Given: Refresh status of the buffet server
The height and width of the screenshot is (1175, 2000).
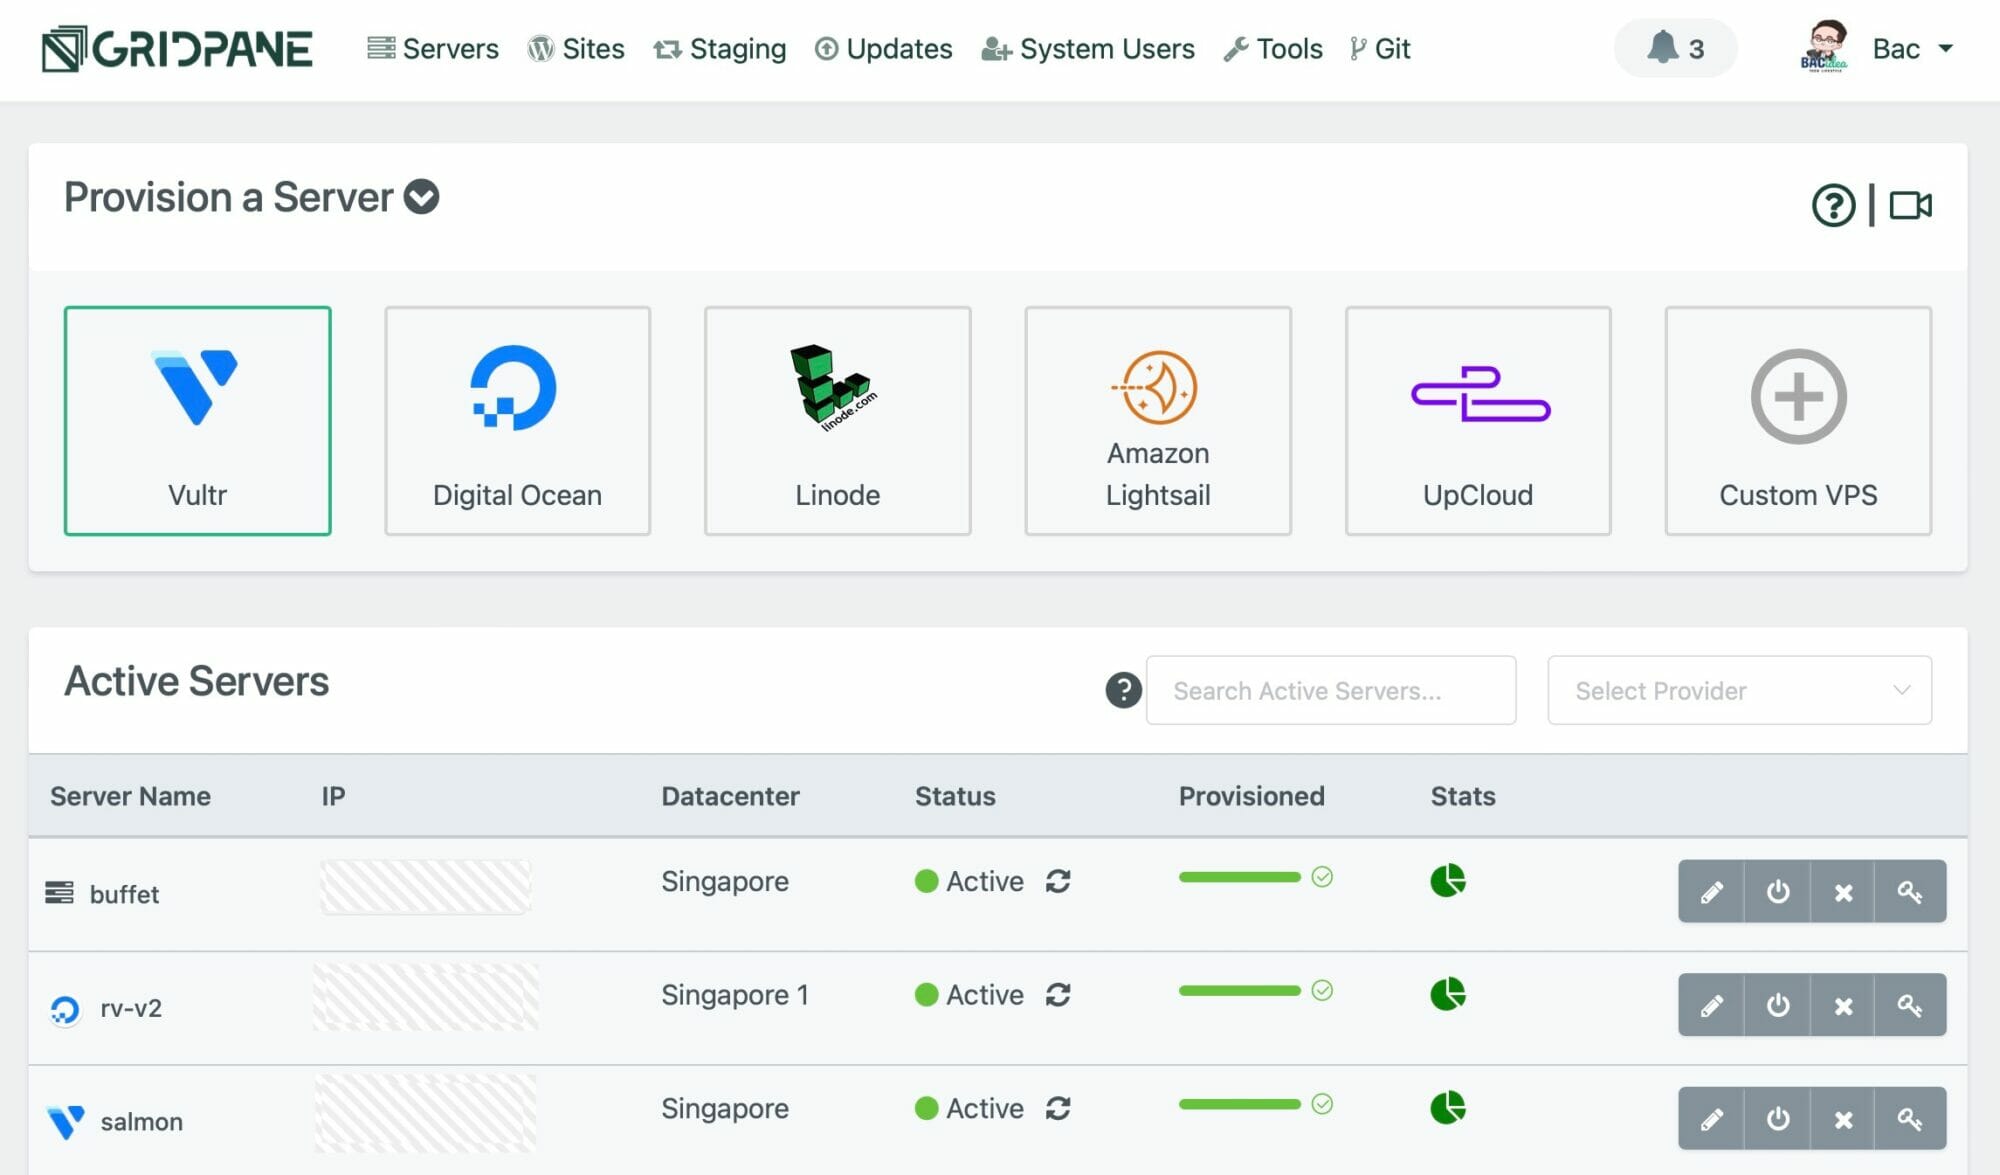Looking at the screenshot, I should click(1058, 881).
